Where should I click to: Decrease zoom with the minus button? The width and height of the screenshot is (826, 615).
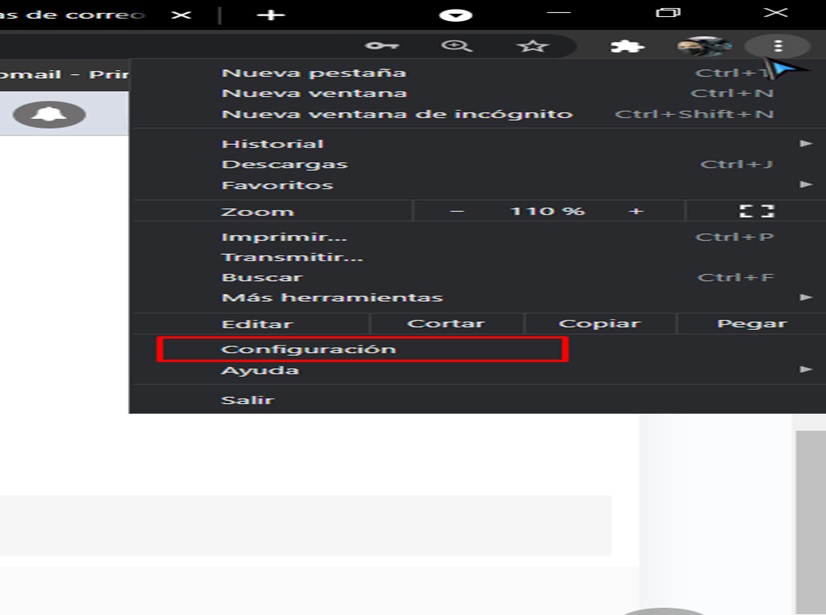[457, 211]
